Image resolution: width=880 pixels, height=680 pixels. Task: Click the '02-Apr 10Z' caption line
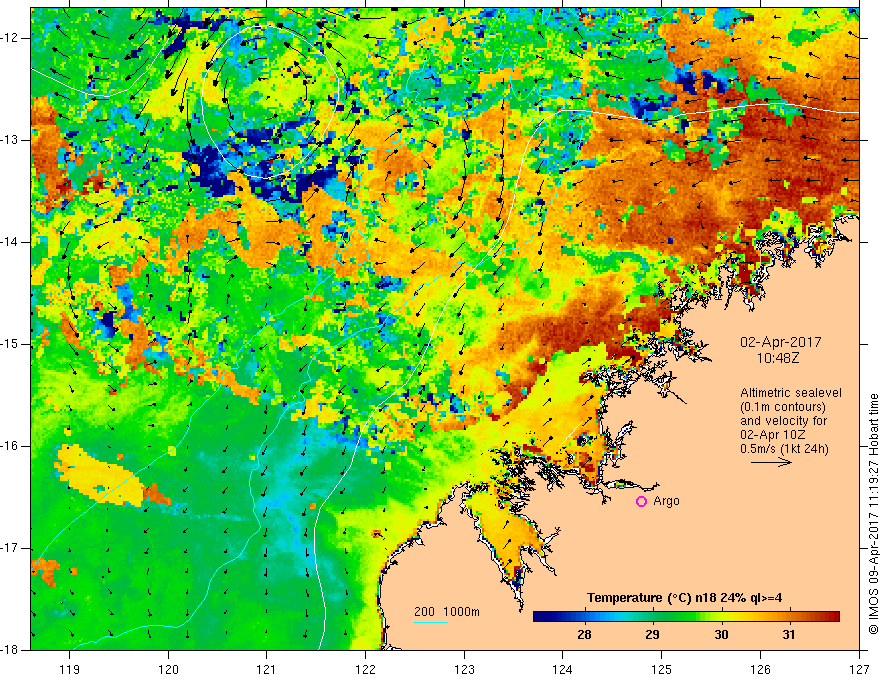tap(773, 435)
